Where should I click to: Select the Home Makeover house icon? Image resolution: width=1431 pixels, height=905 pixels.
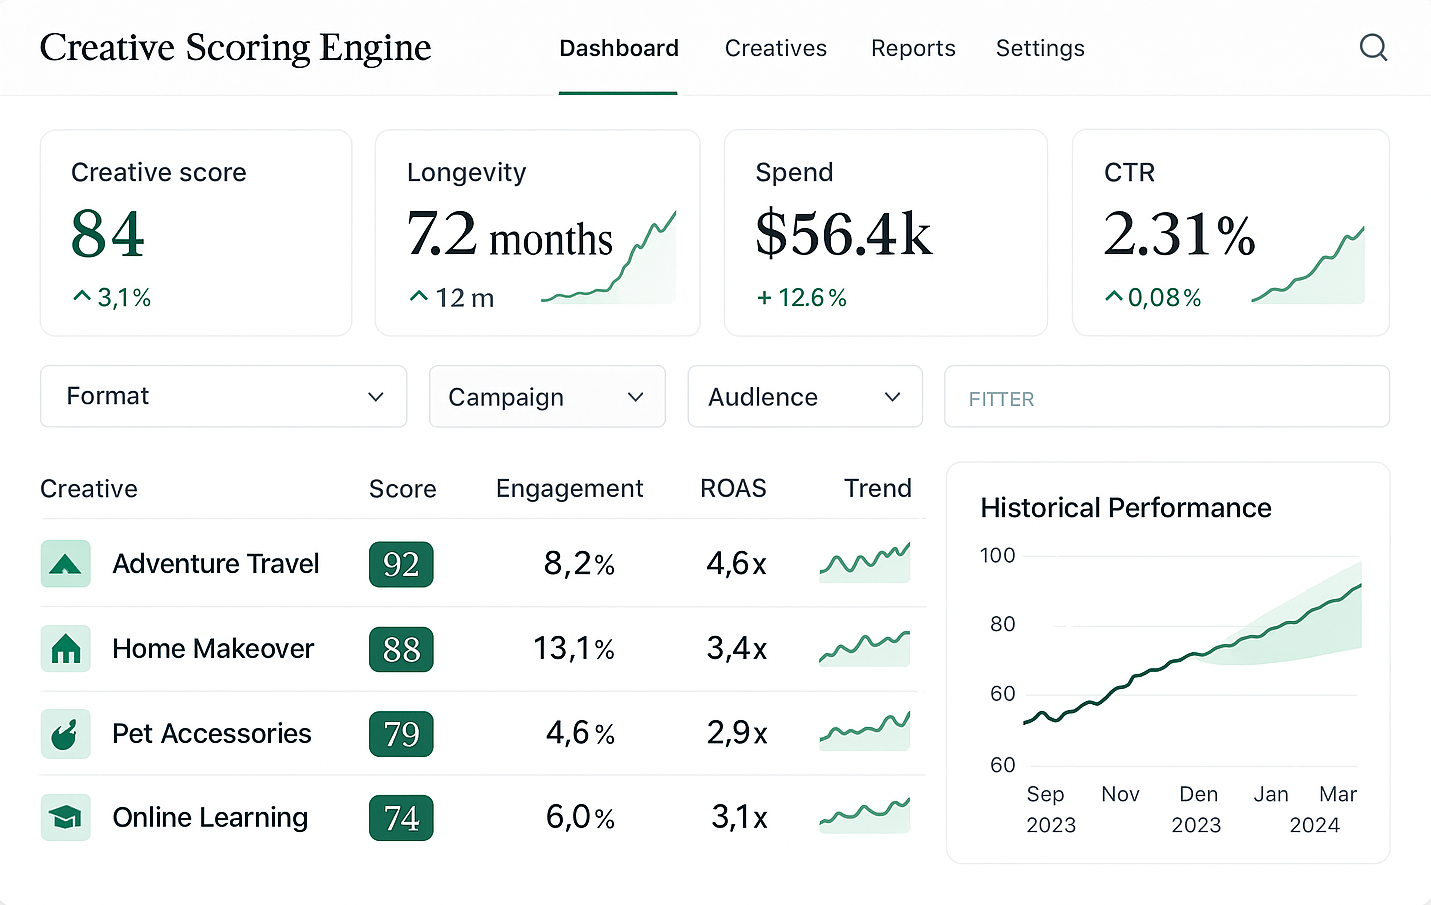(65, 649)
